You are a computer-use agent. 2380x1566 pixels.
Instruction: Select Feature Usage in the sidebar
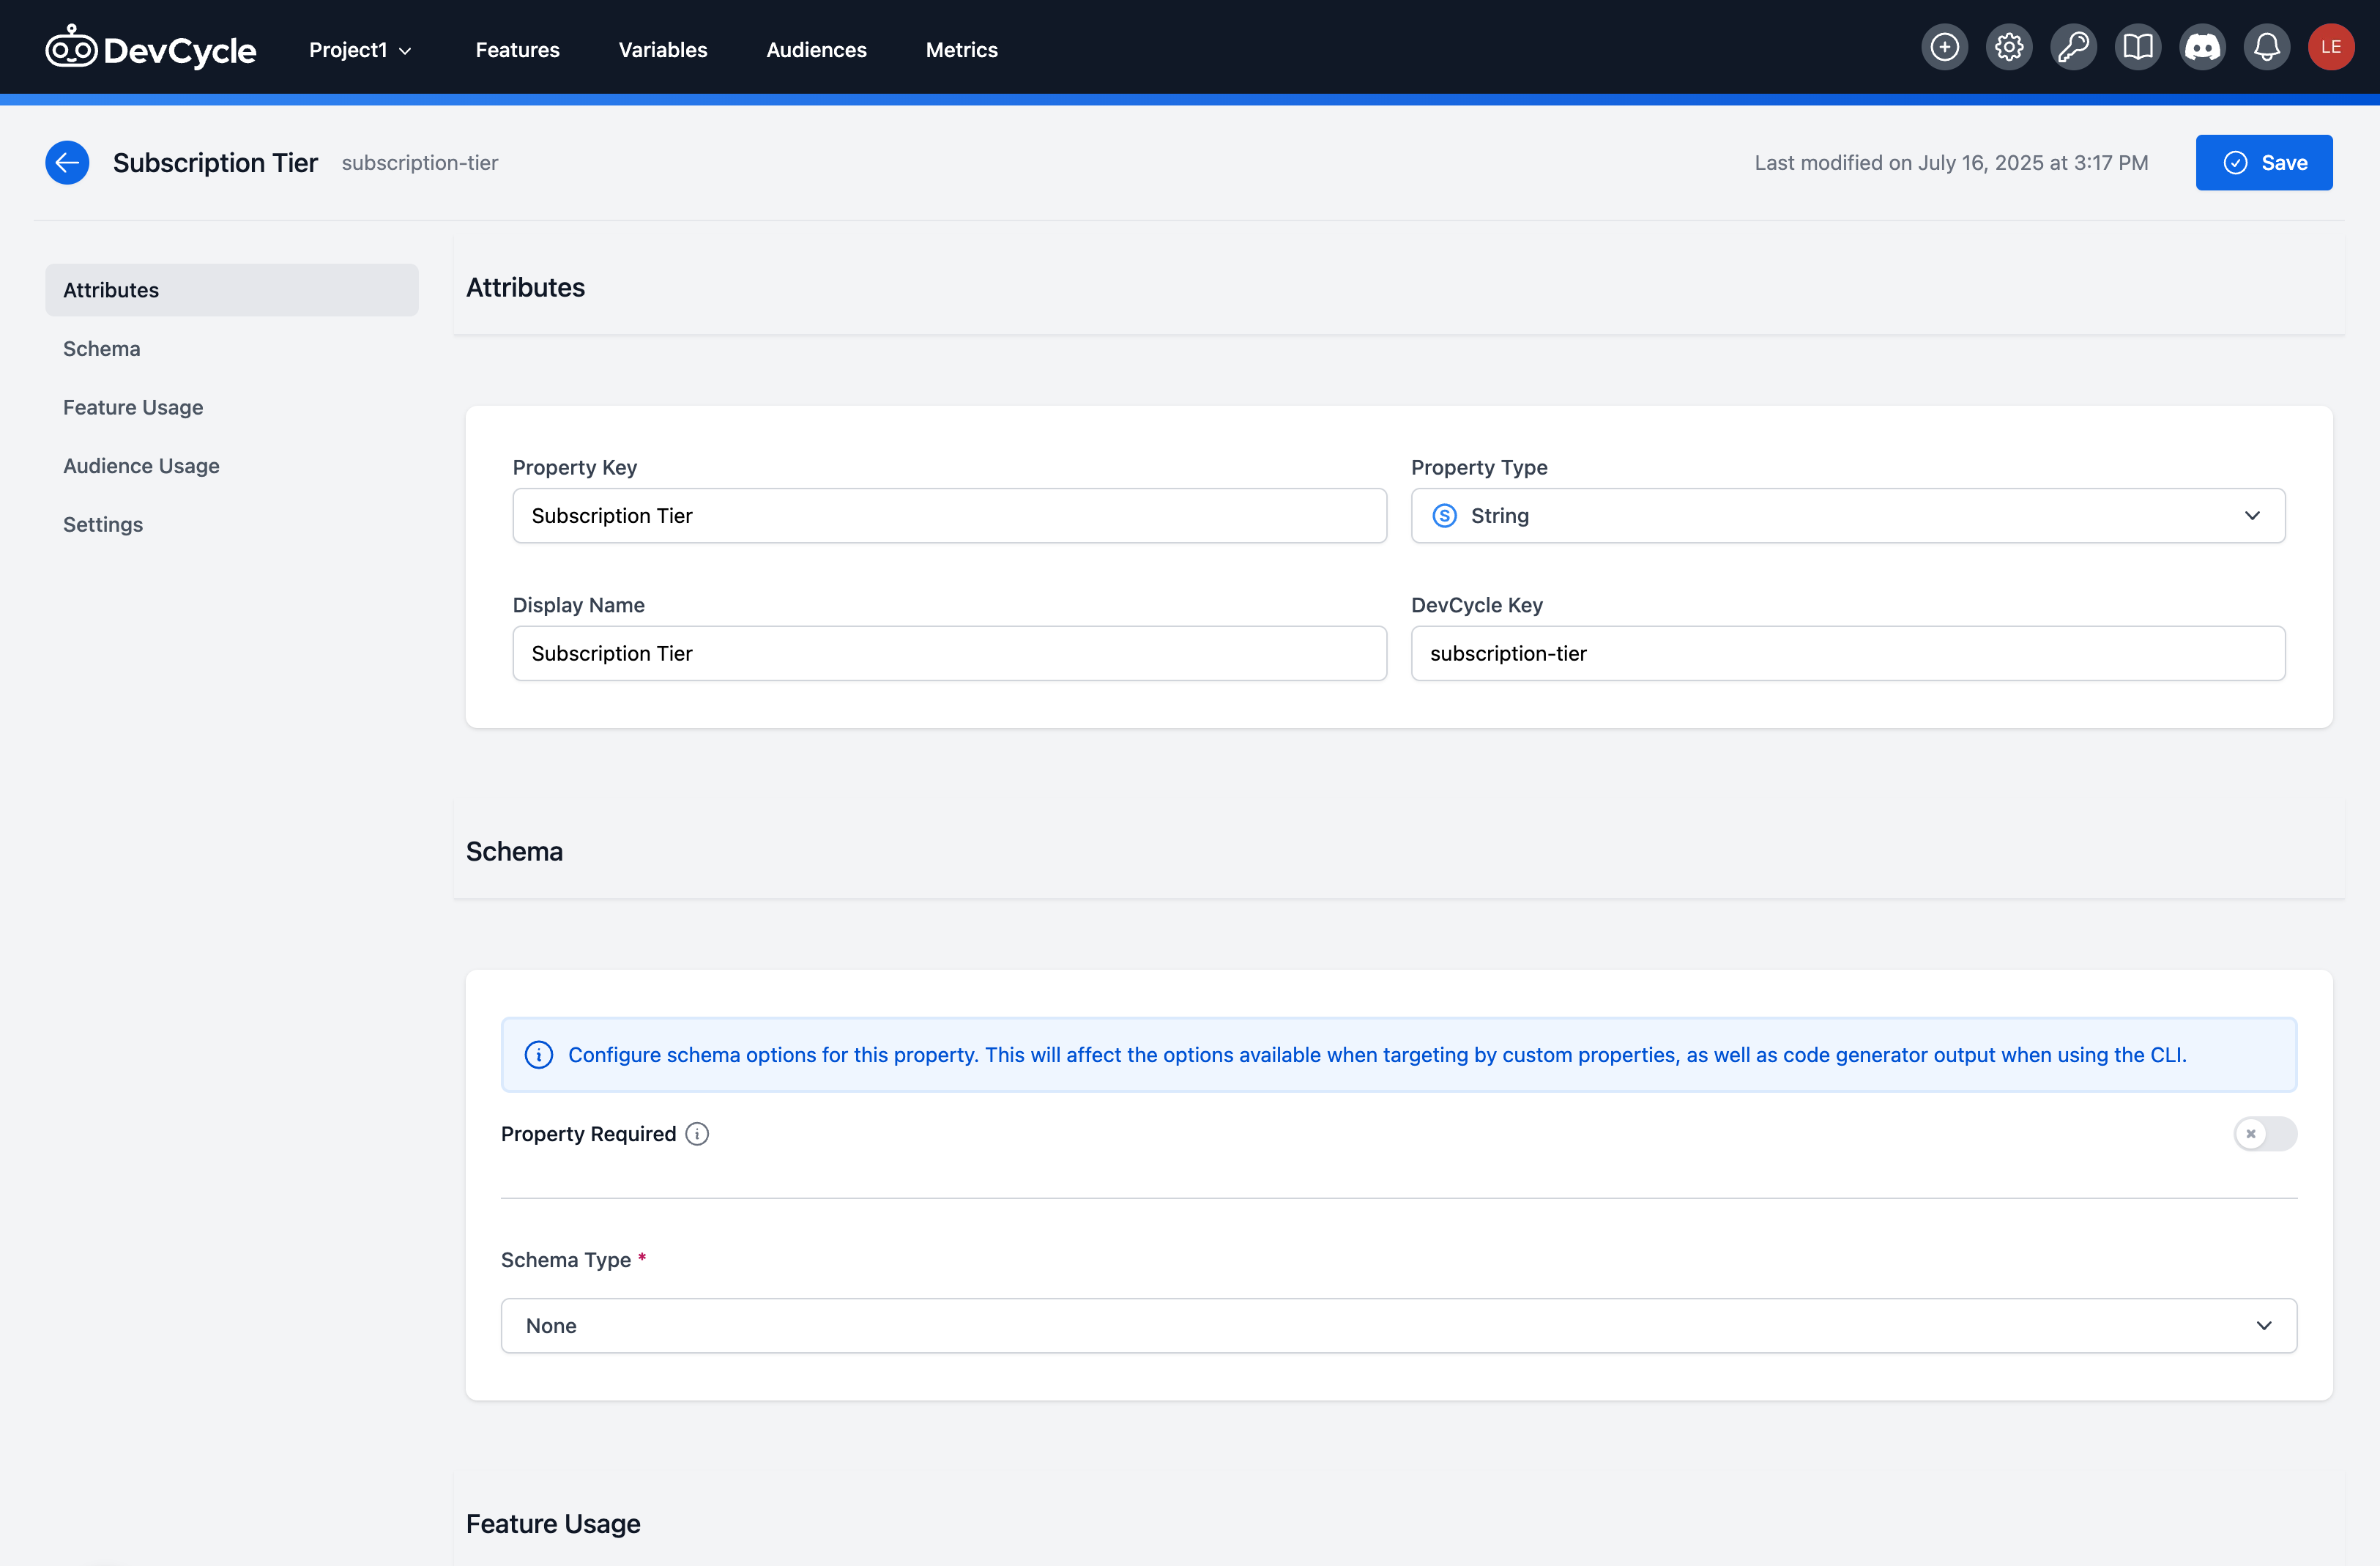132,407
